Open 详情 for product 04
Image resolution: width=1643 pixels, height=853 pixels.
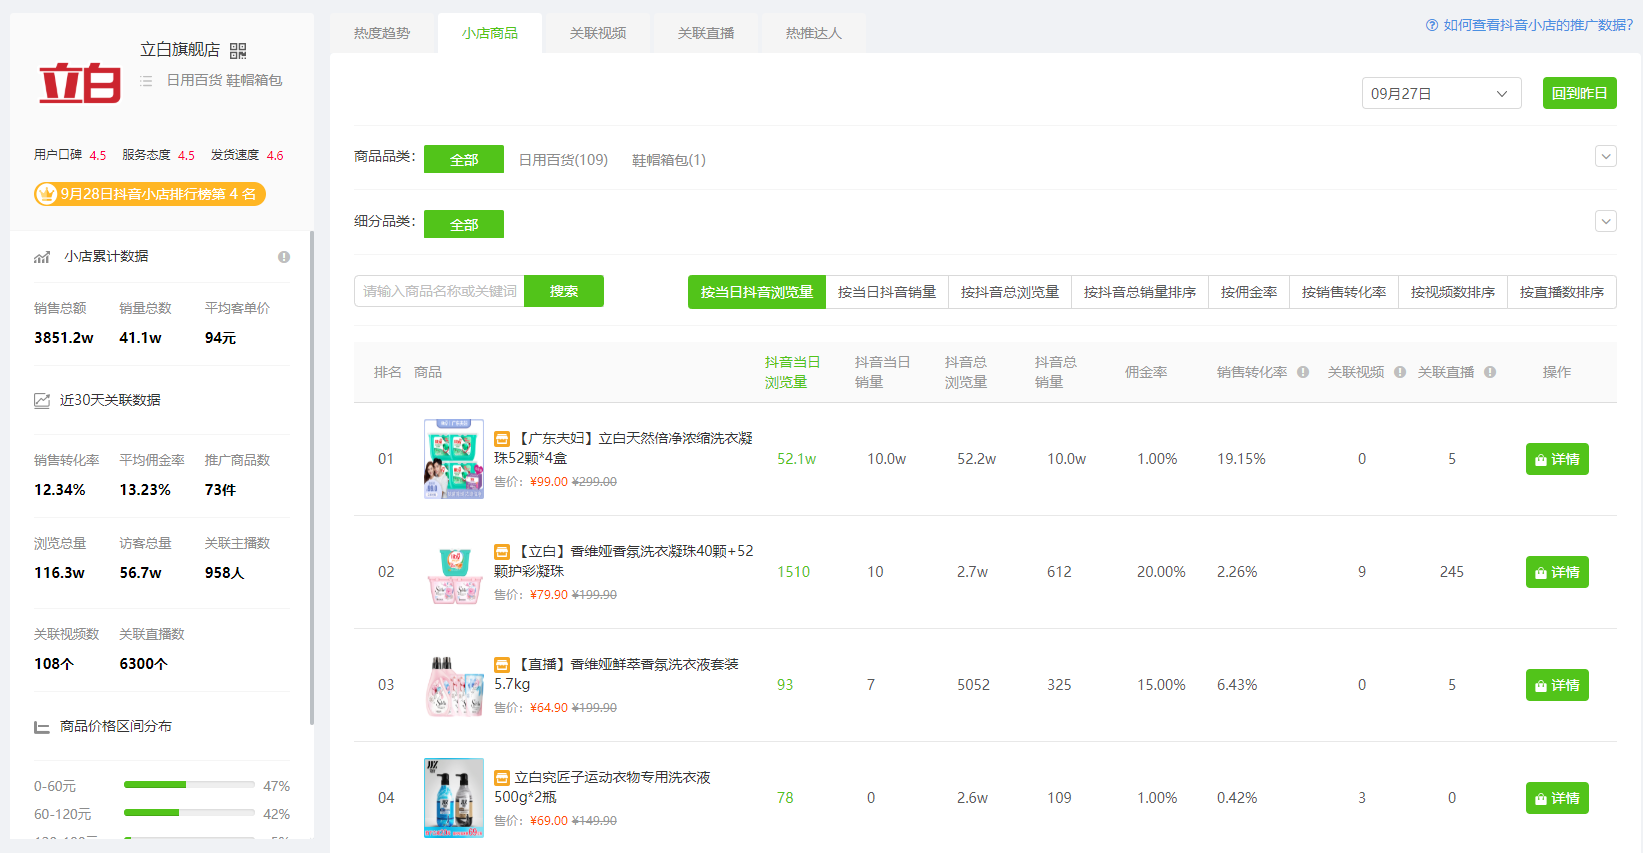coord(1557,798)
